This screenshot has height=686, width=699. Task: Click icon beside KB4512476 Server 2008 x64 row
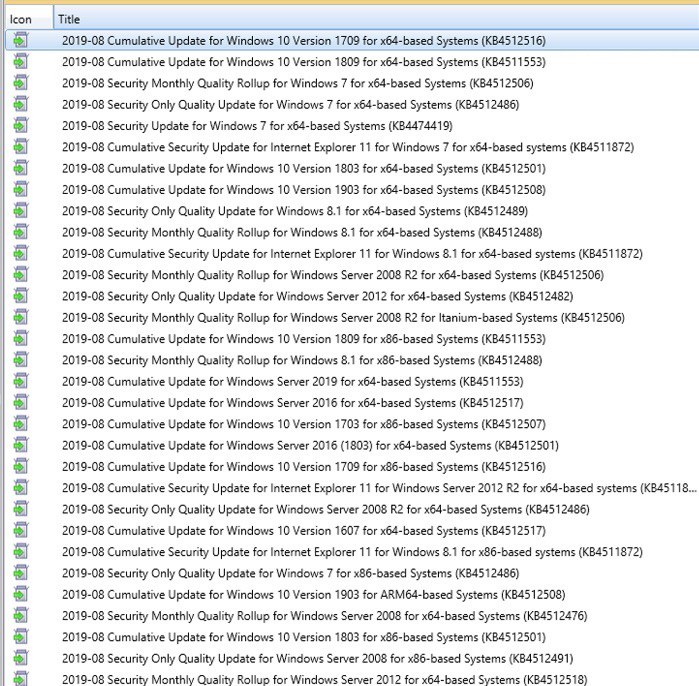[x=21, y=616]
